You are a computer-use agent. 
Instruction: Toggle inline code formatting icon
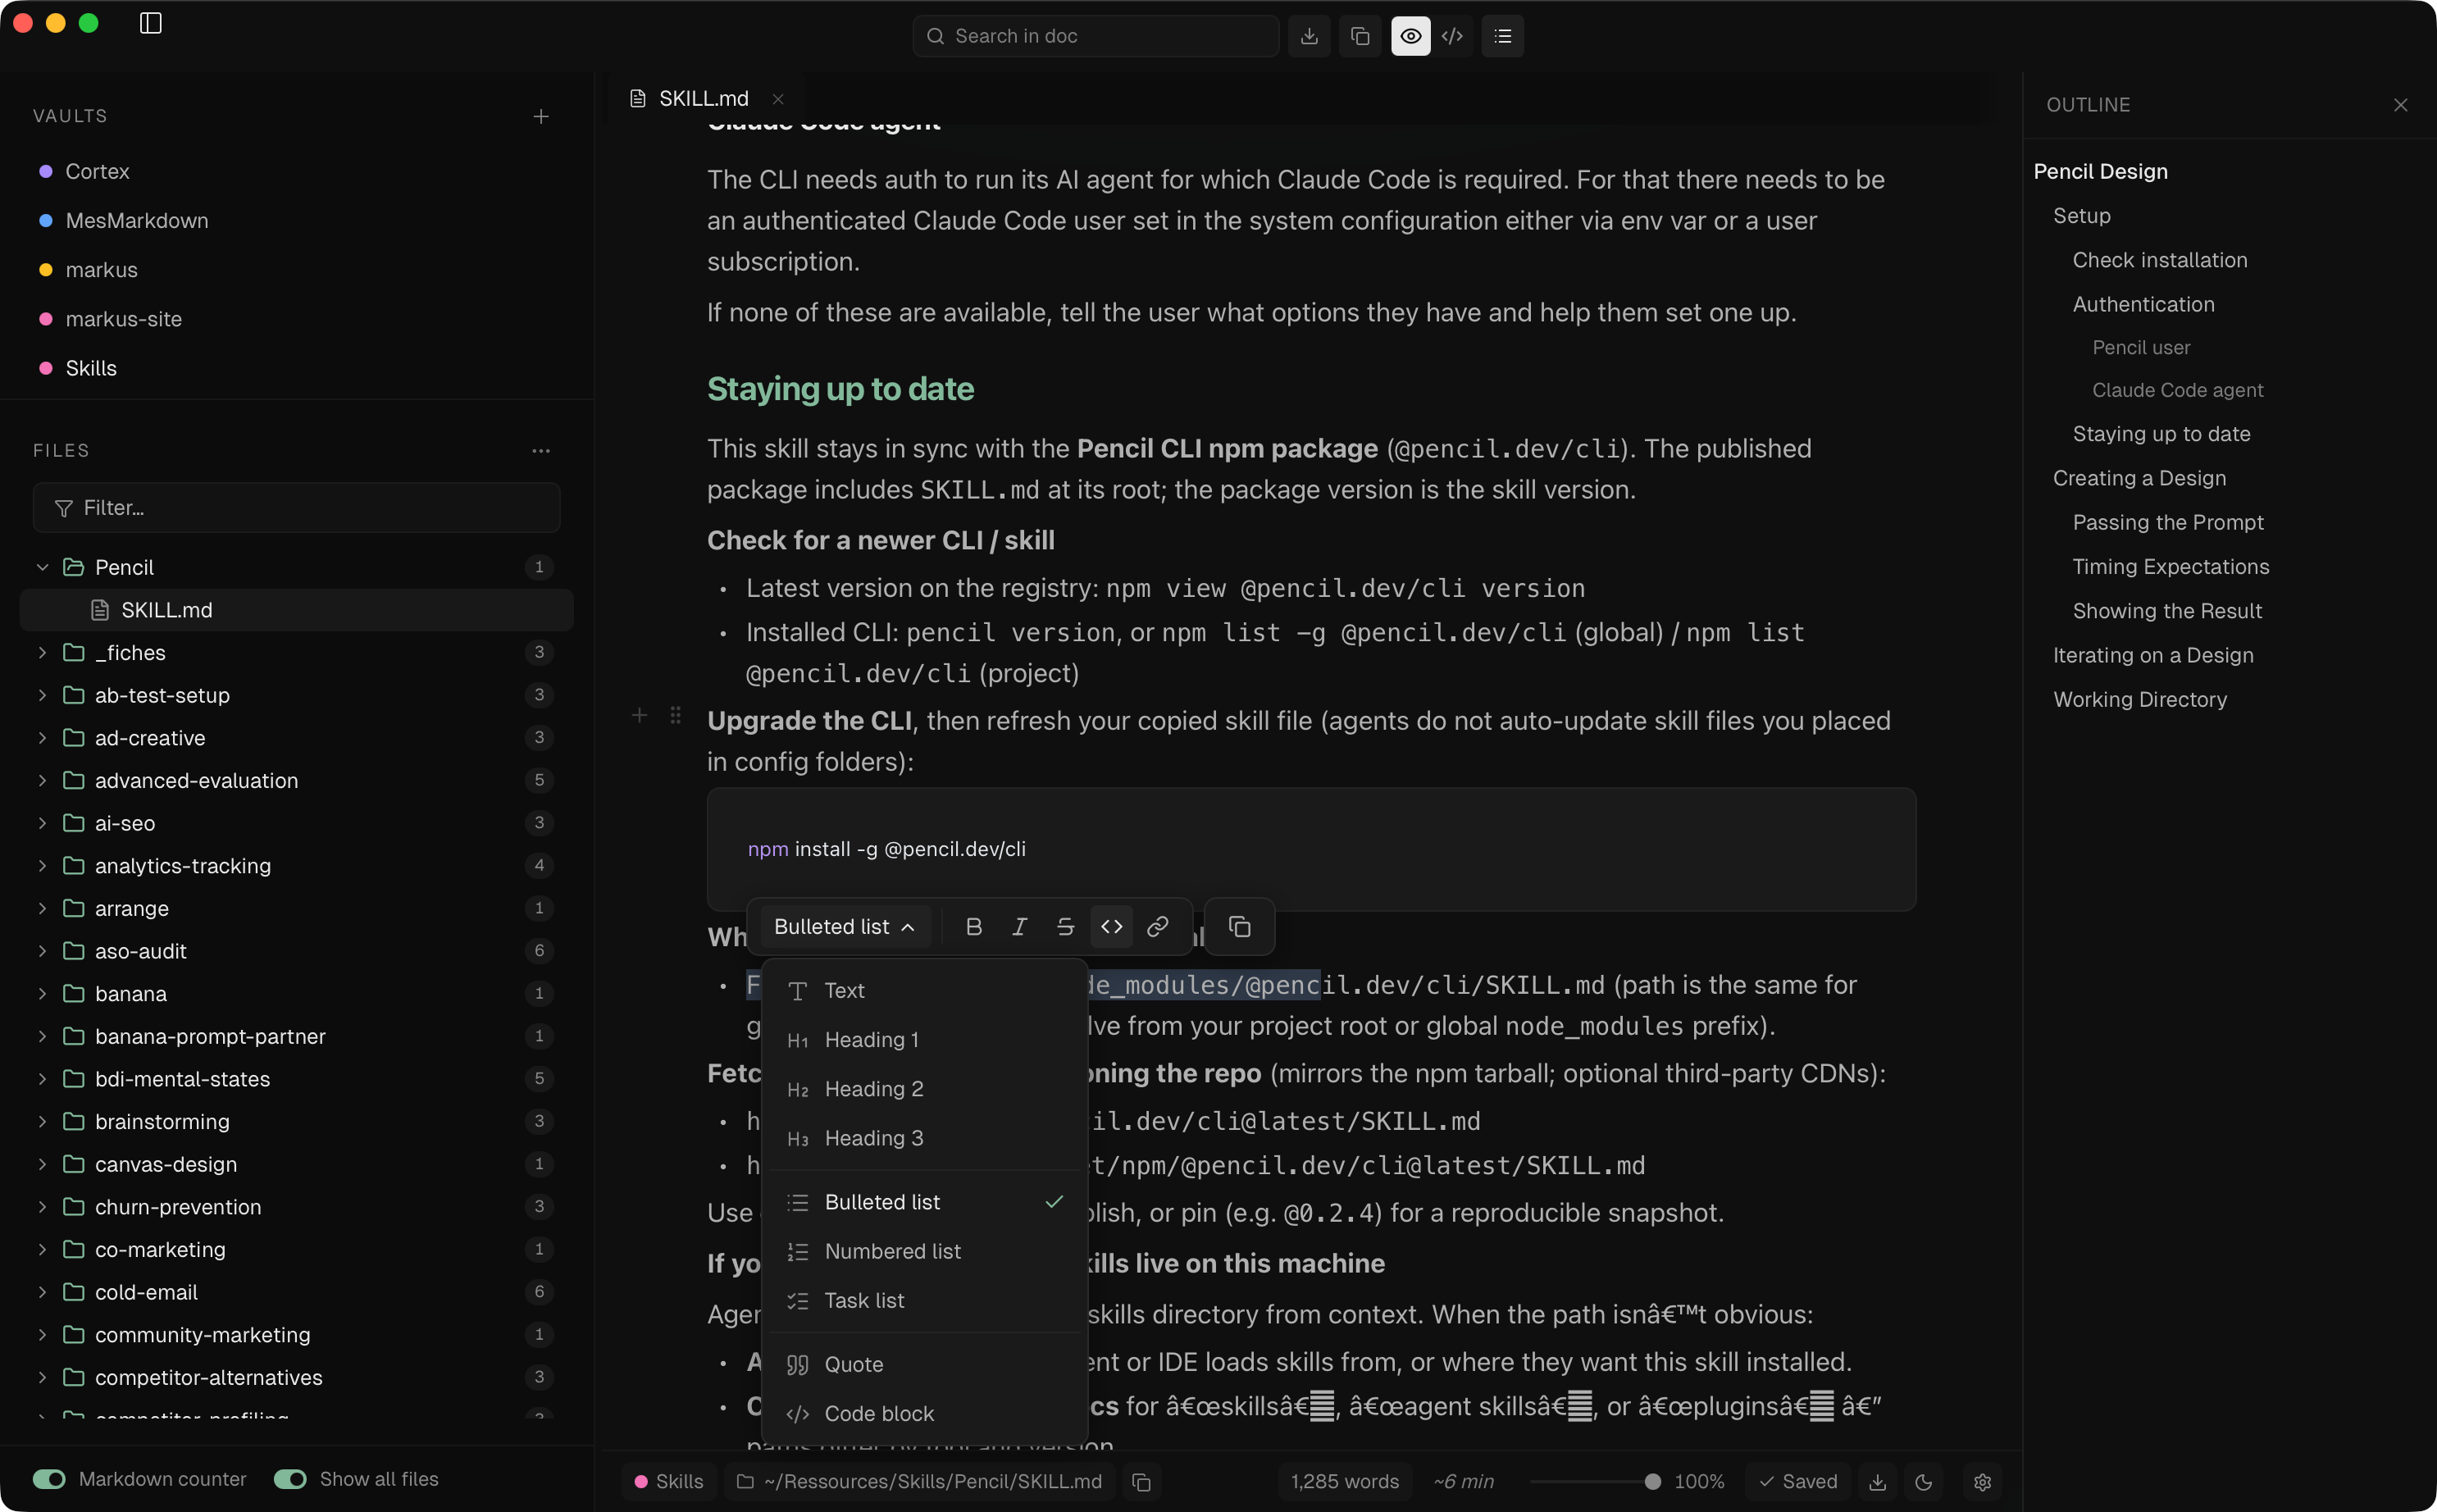pyautogui.click(x=1112, y=927)
